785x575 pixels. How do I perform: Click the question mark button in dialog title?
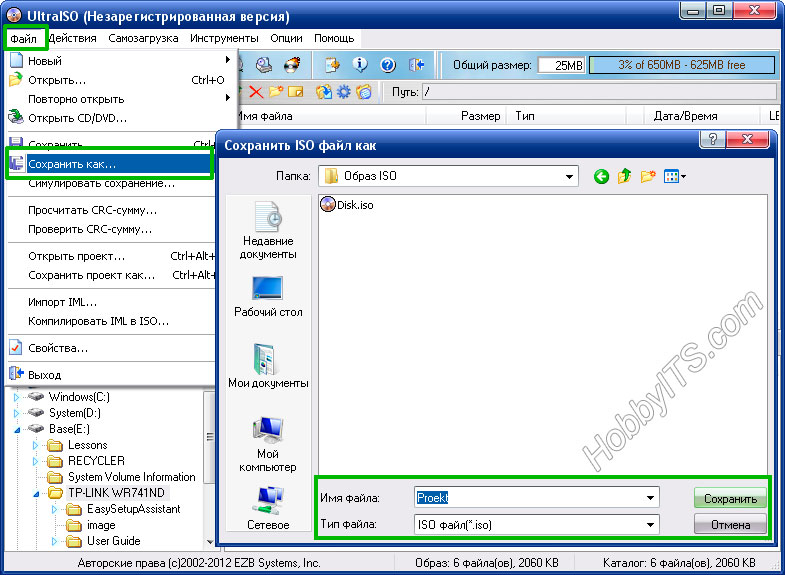(x=712, y=139)
